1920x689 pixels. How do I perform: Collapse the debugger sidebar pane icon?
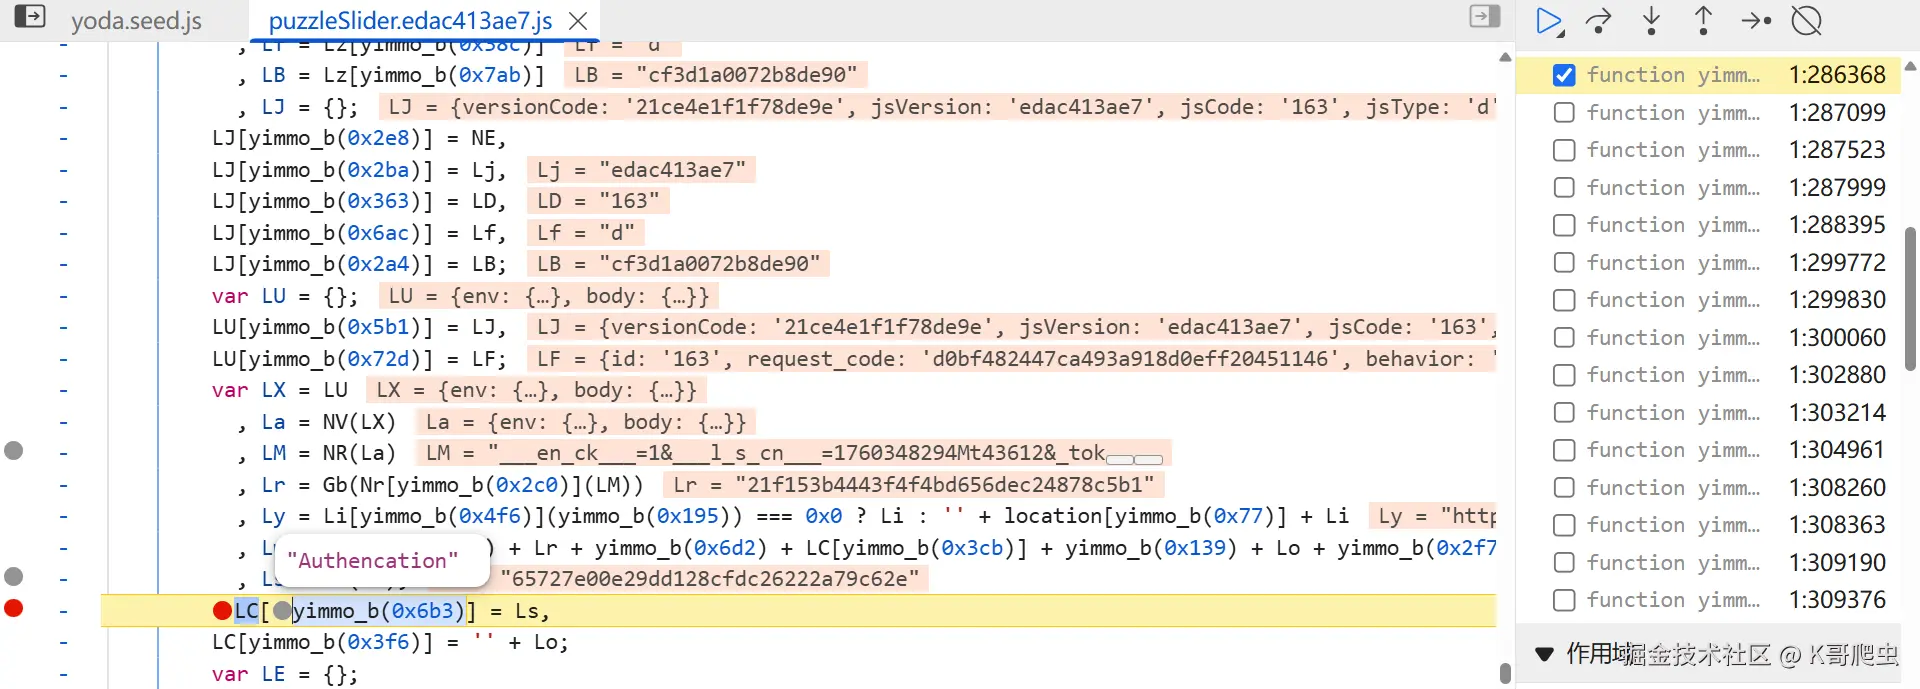pyautogui.click(x=1485, y=16)
